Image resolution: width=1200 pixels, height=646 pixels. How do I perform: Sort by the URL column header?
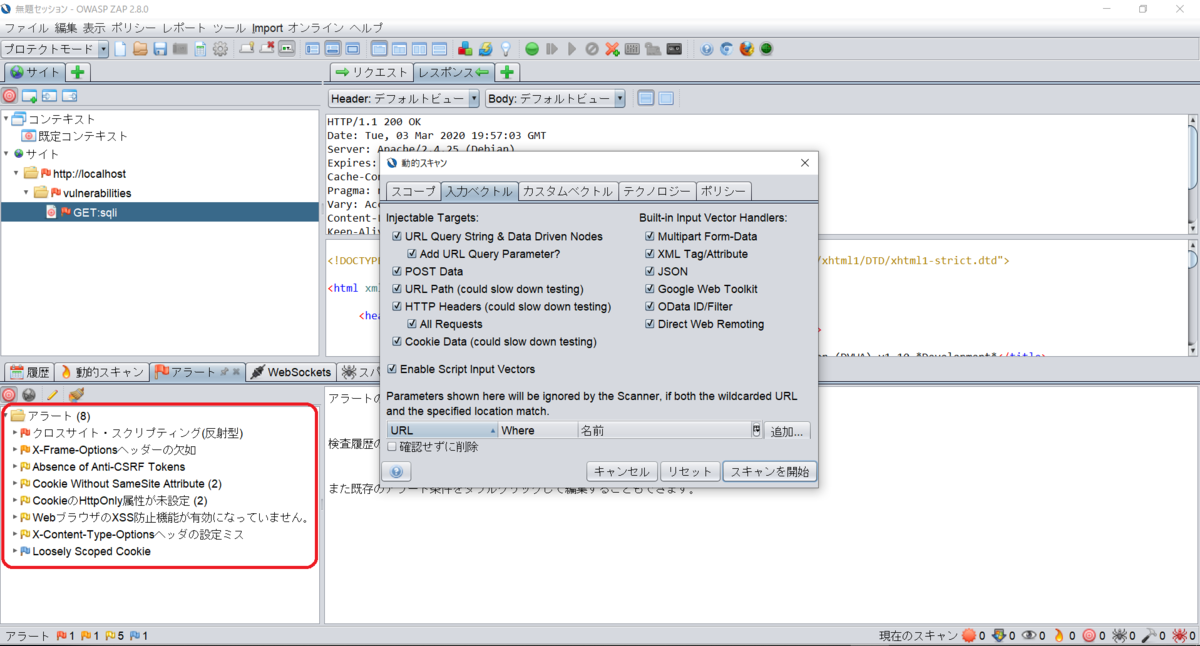442,431
